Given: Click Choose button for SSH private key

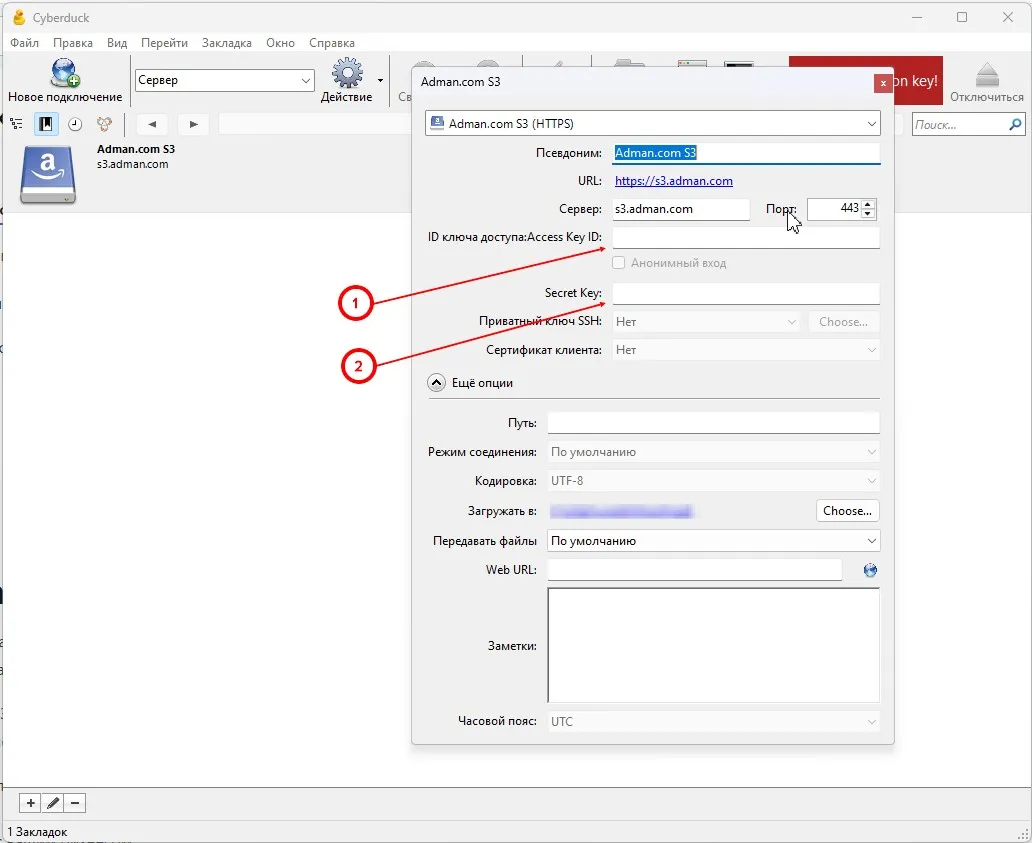Looking at the screenshot, I should click(x=843, y=322).
